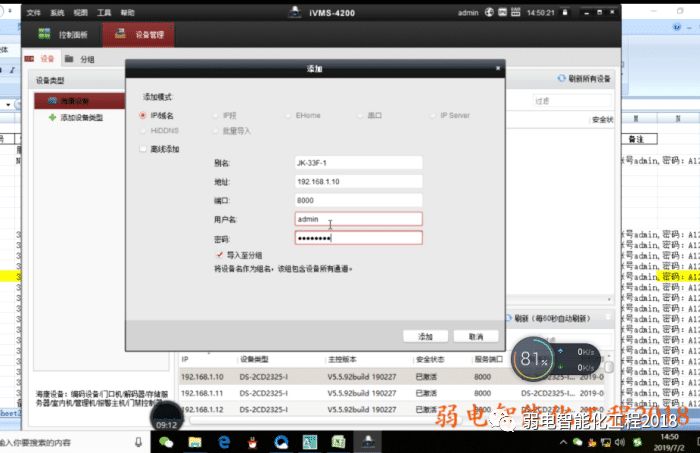Click the microphone icon in taskbar search
The image size is (700, 453).
[138, 442]
